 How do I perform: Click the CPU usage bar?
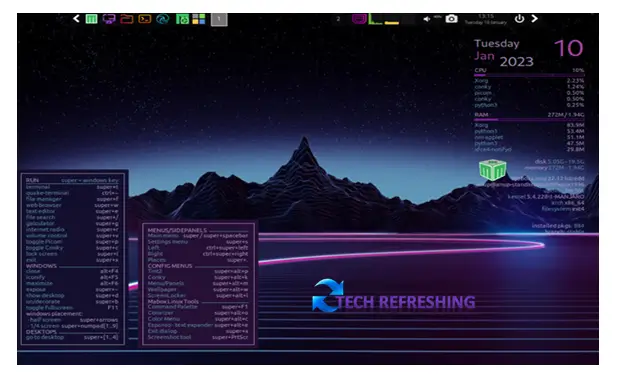pos(529,75)
